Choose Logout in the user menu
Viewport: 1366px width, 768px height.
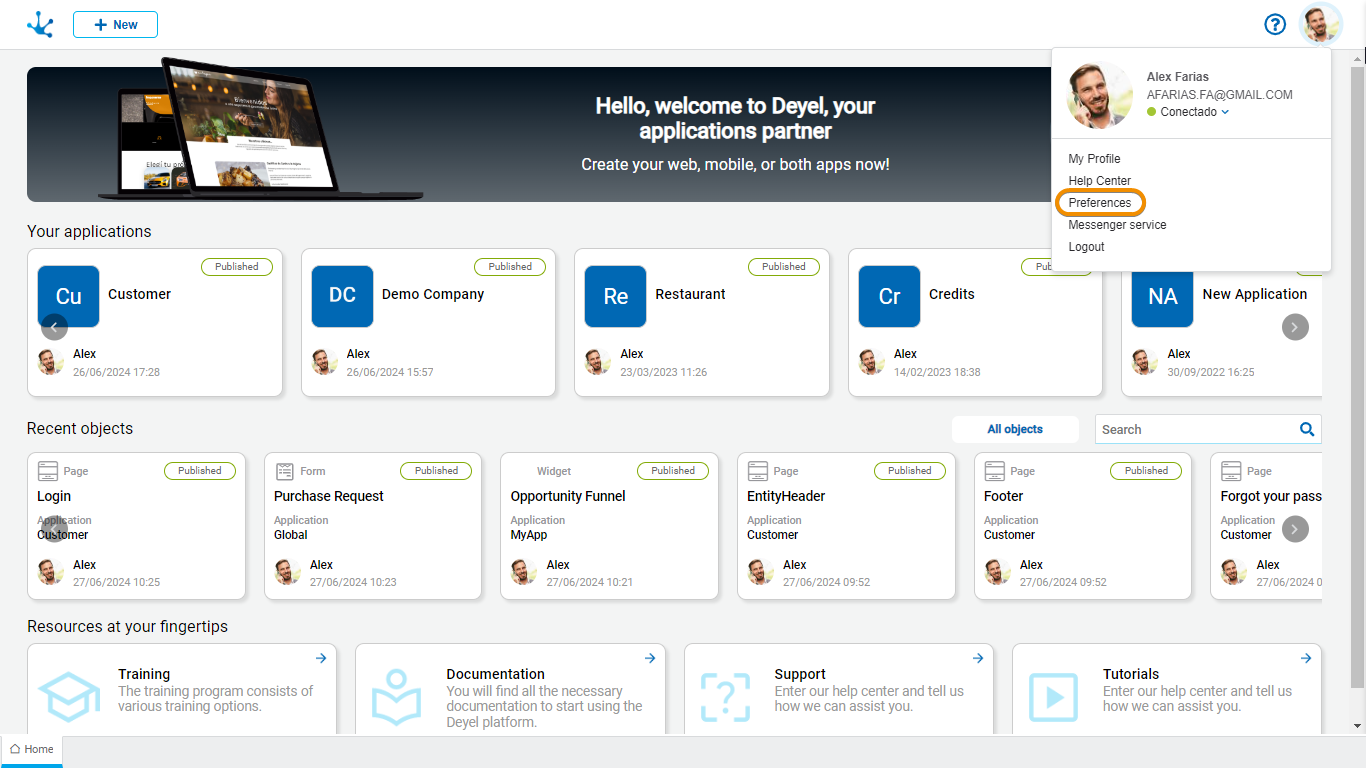point(1086,247)
